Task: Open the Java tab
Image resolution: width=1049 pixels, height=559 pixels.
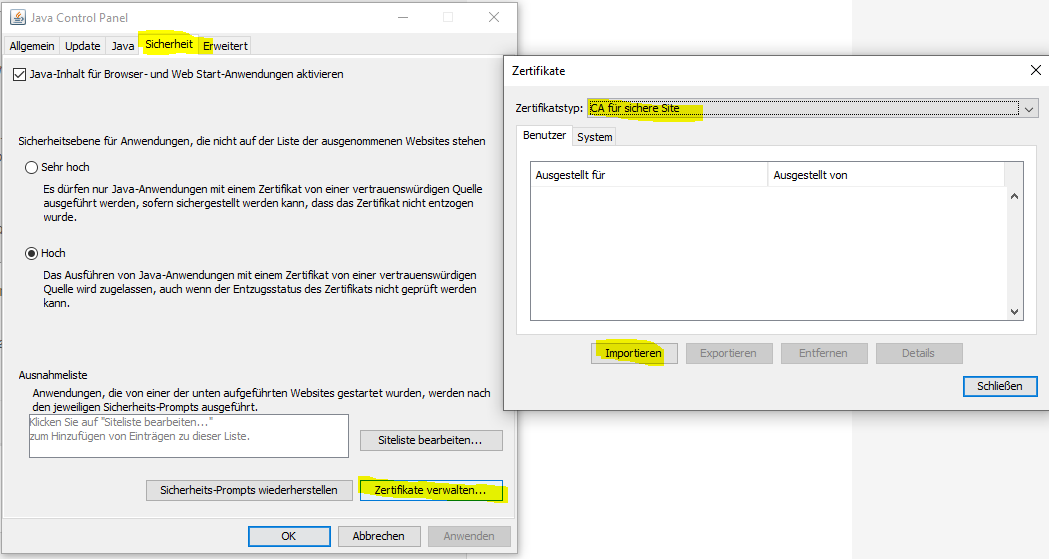Action: pyautogui.click(x=122, y=46)
